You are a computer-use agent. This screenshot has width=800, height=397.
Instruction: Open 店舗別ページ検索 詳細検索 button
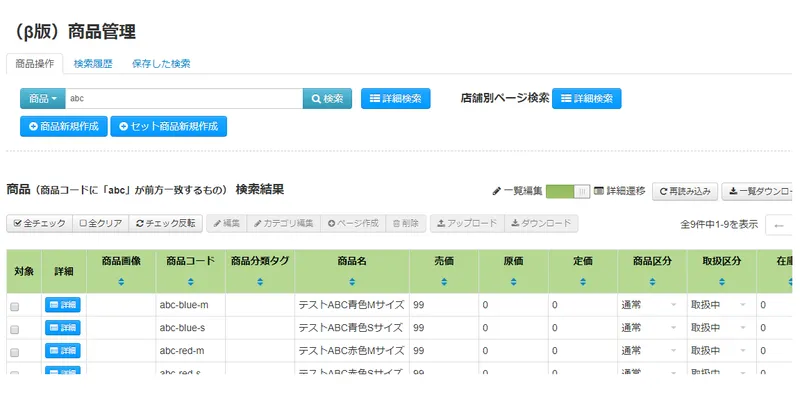[x=587, y=98]
